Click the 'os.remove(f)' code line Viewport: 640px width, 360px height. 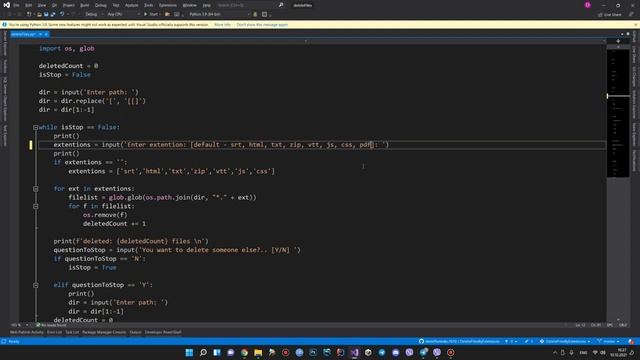click(x=105, y=215)
